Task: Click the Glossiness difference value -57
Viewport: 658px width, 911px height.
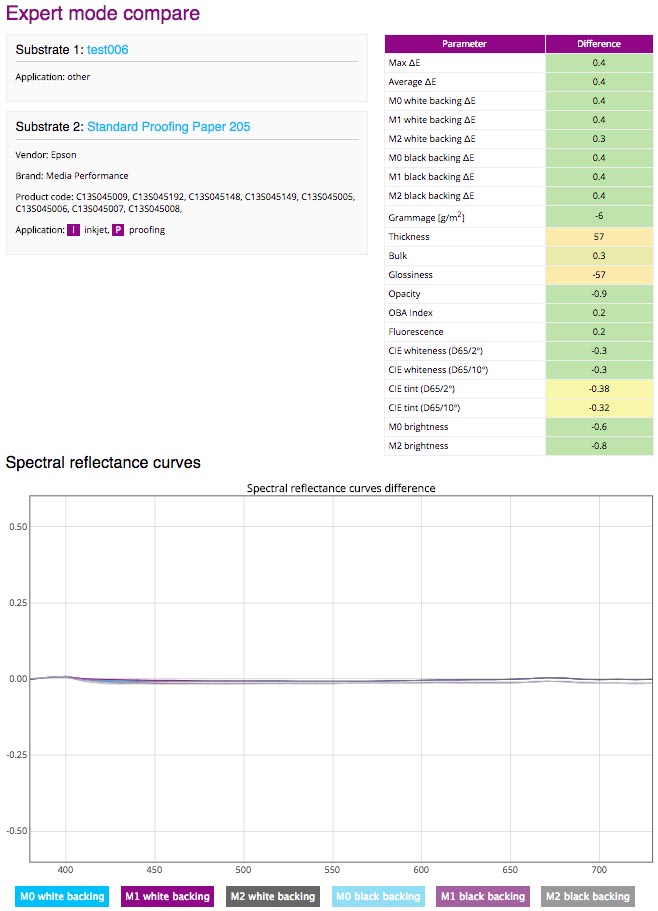Action: 599,275
